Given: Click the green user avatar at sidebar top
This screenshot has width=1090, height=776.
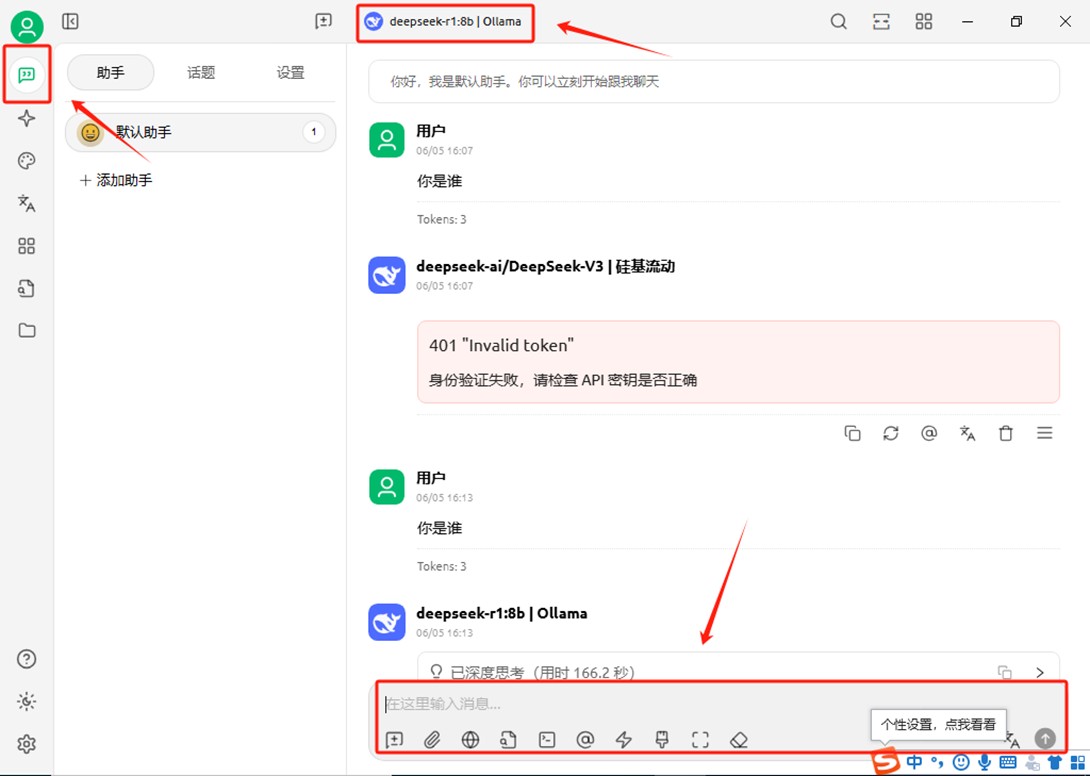Looking at the screenshot, I should 26,26.
